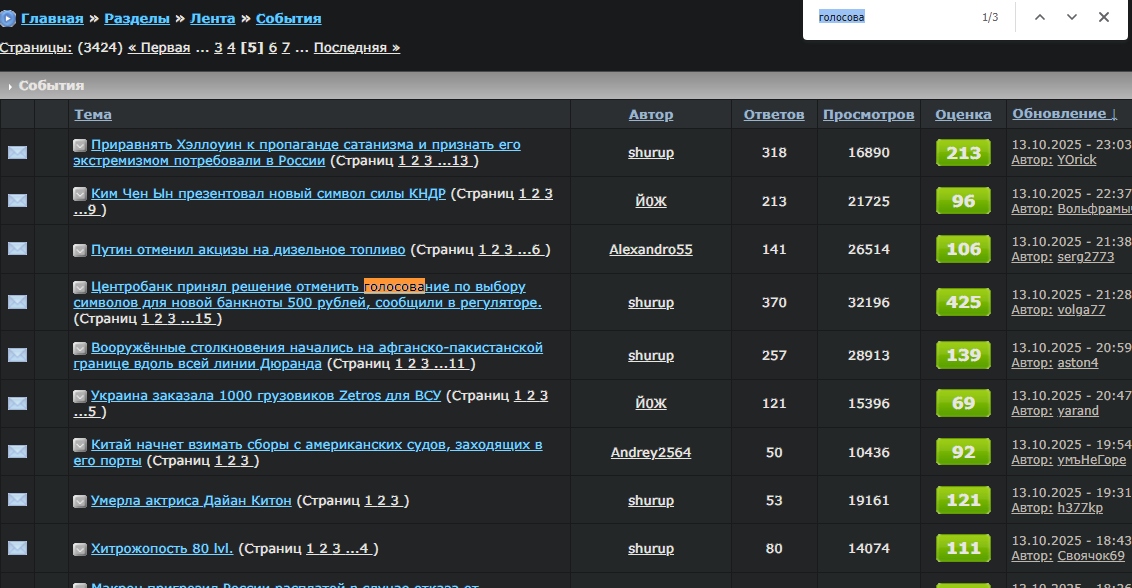Click the find bar search text field

(x=890, y=17)
